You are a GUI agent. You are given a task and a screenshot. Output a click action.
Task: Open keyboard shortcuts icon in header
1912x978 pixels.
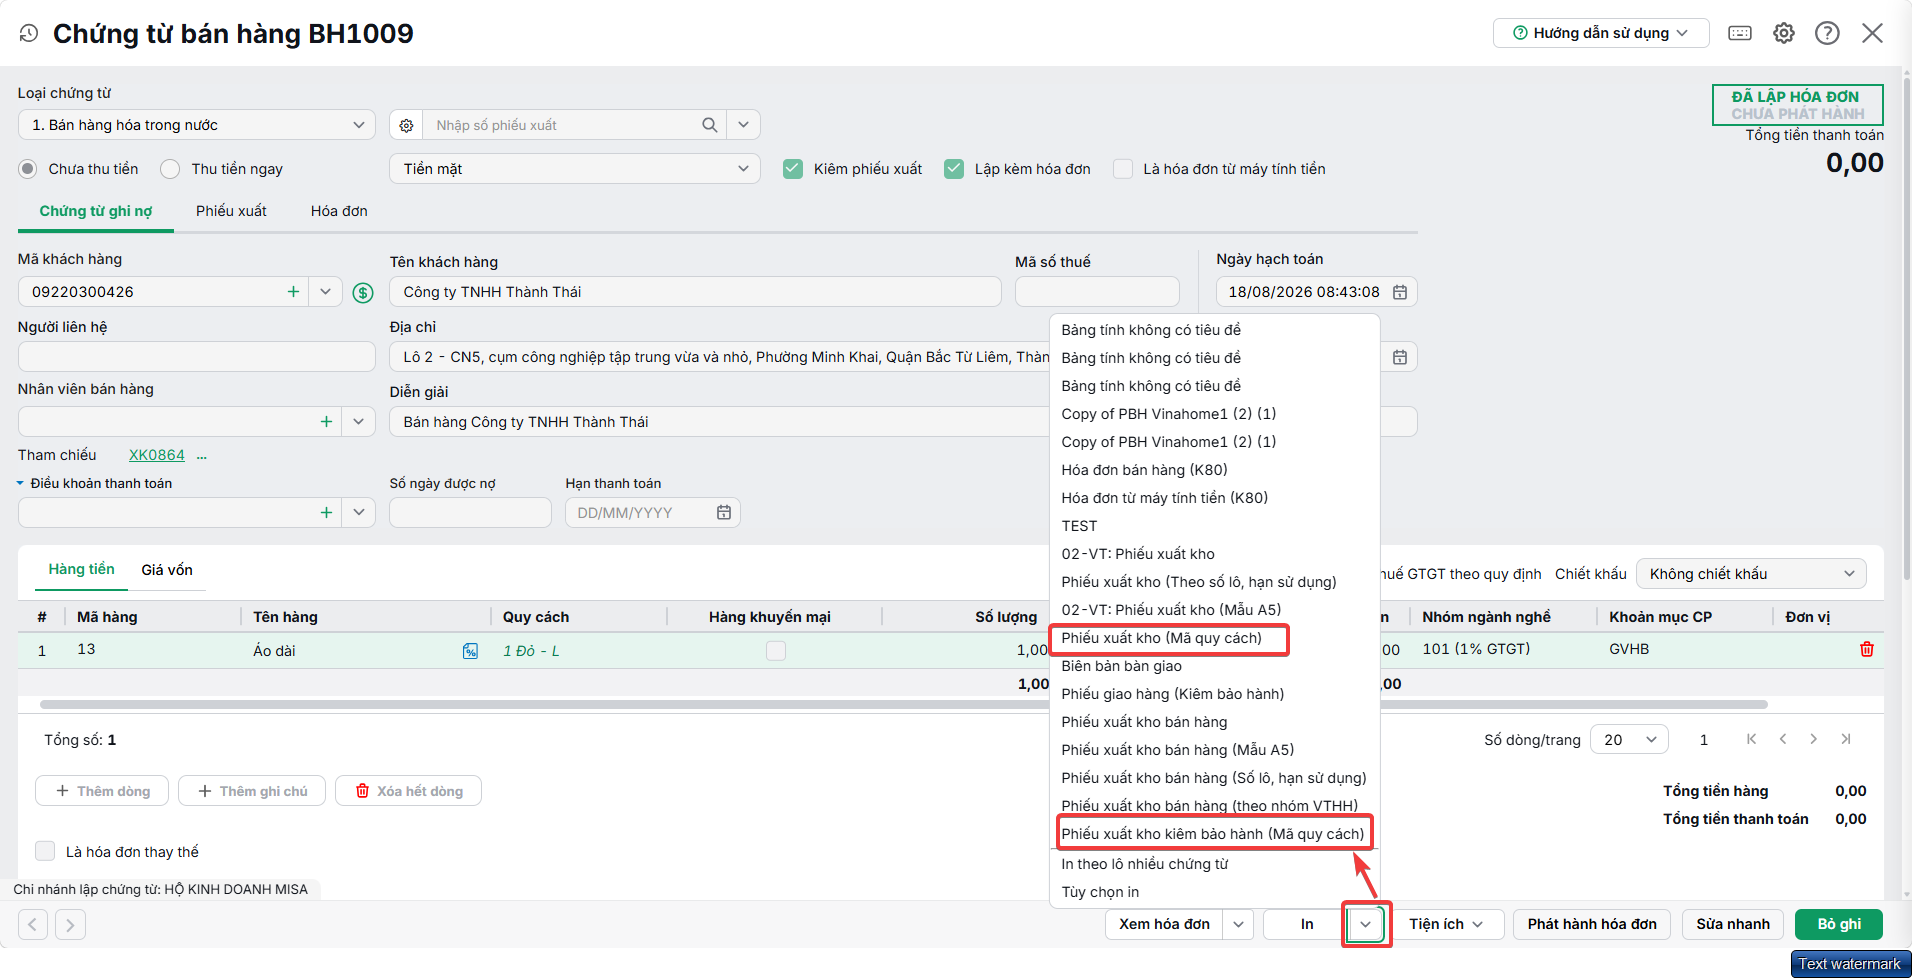[1740, 33]
